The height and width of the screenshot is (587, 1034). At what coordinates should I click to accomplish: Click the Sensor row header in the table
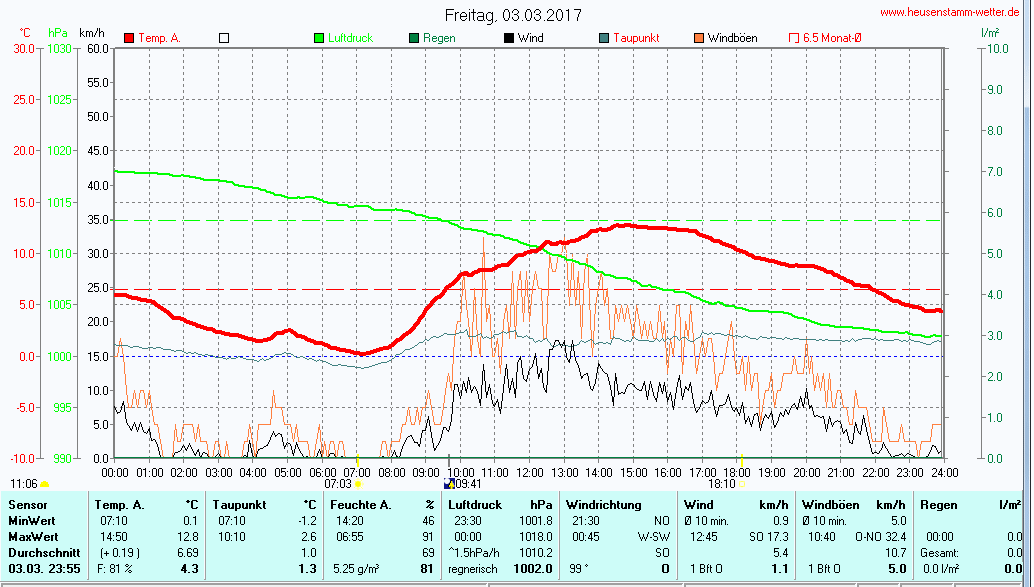click(x=27, y=505)
